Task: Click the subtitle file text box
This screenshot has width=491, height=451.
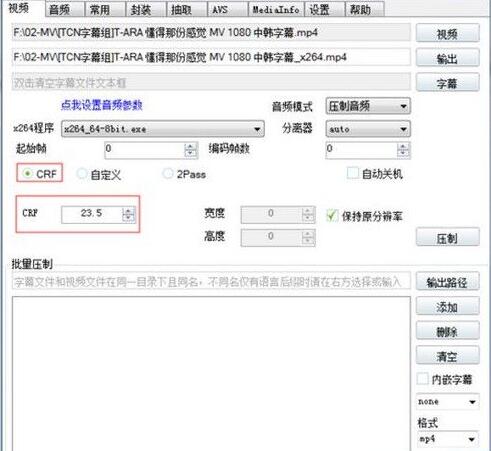Action: (211, 82)
